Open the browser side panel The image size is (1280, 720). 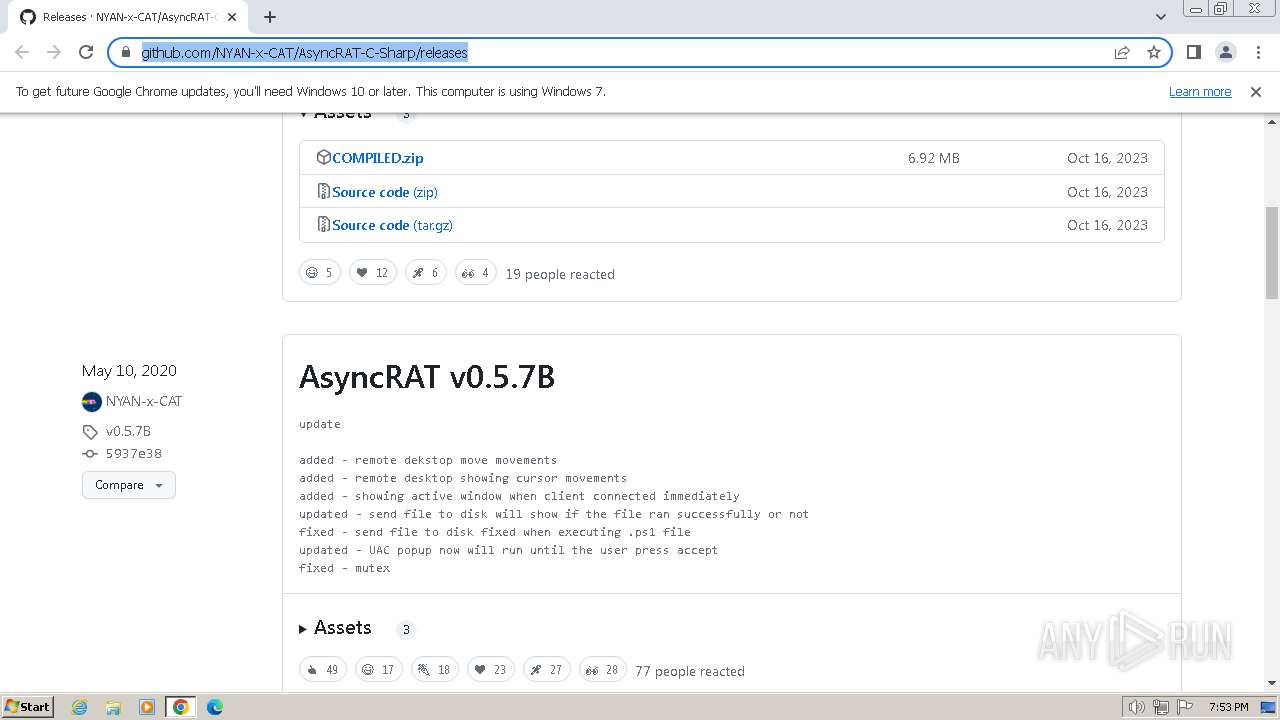pos(1194,52)
